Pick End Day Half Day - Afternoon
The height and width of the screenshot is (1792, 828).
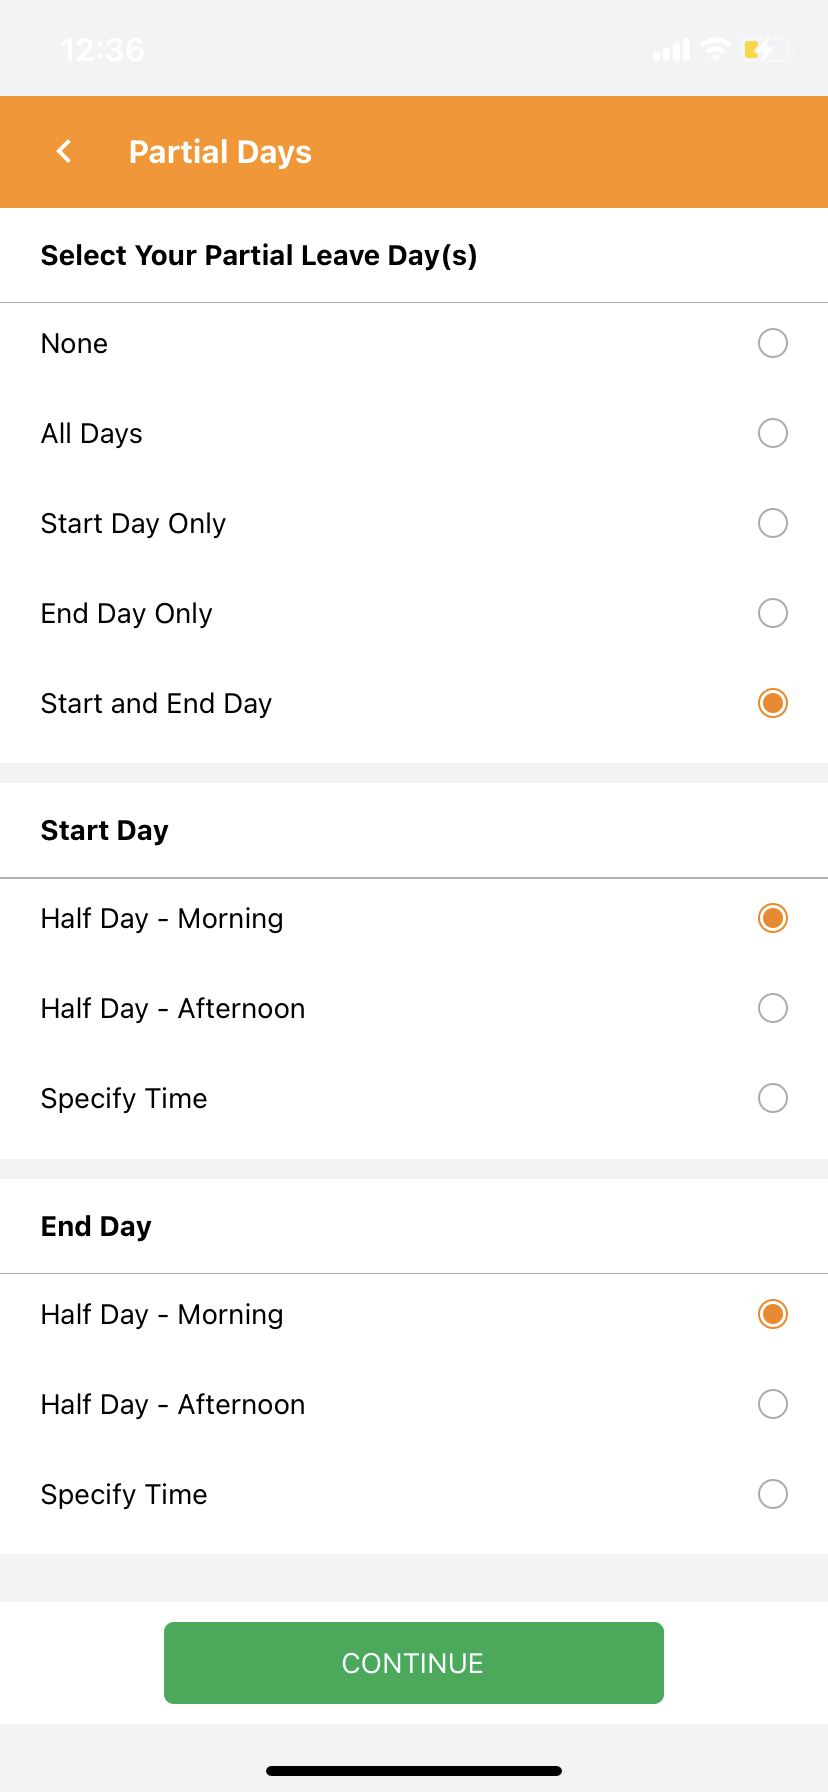pyautogui.click(x=772, y=1404)
